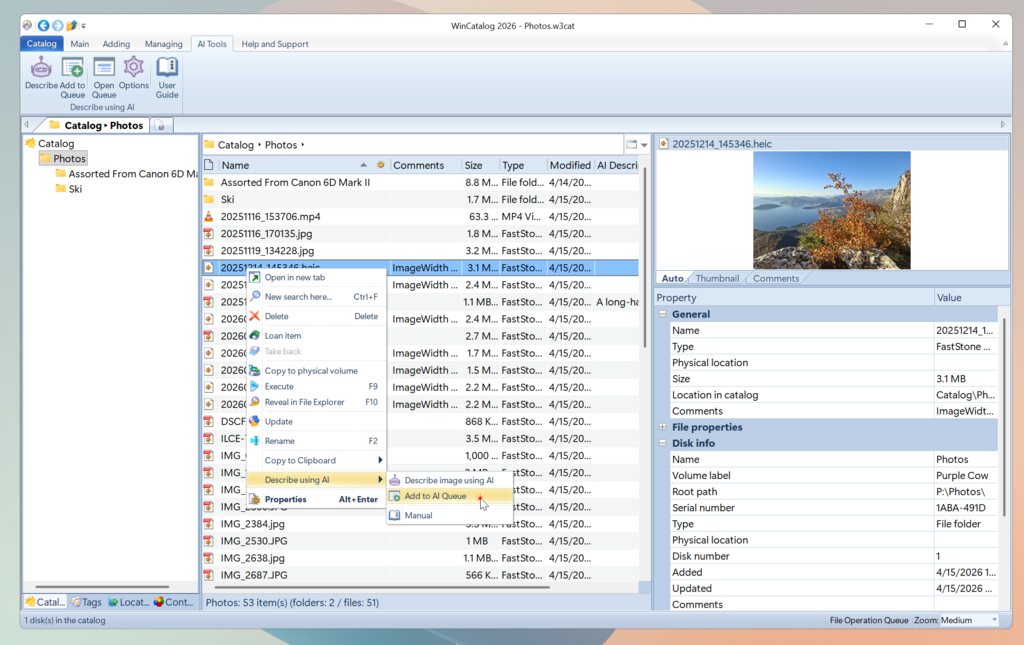This screenshot has height=645, width=1024.
Task: Click File Operation Queue in status bar
Action: click(868, 620)
